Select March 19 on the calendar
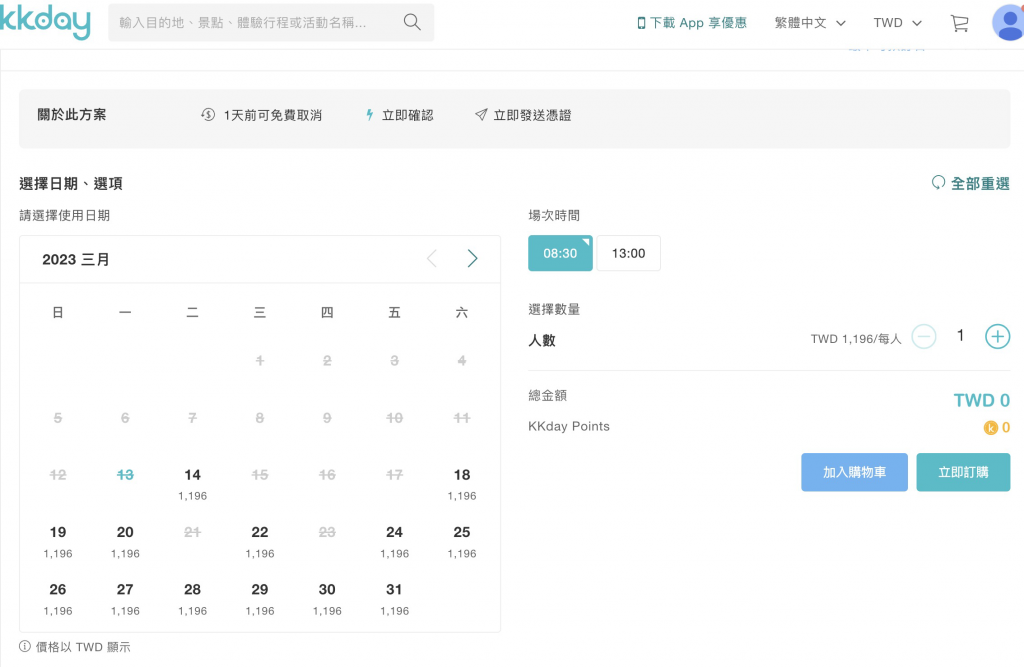 [x=58, y=542]
